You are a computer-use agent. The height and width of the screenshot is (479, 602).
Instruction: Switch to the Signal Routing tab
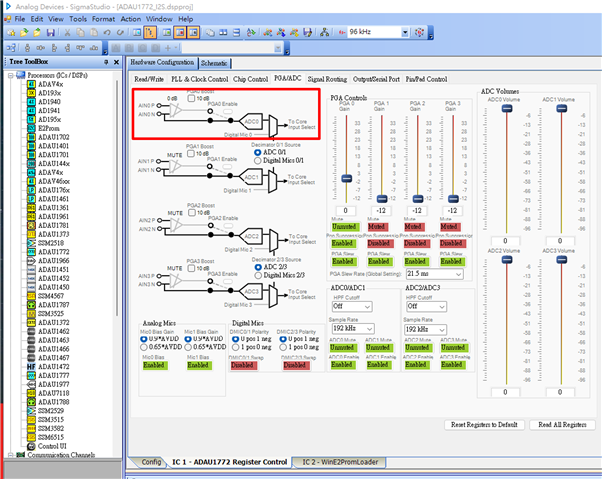327,79
